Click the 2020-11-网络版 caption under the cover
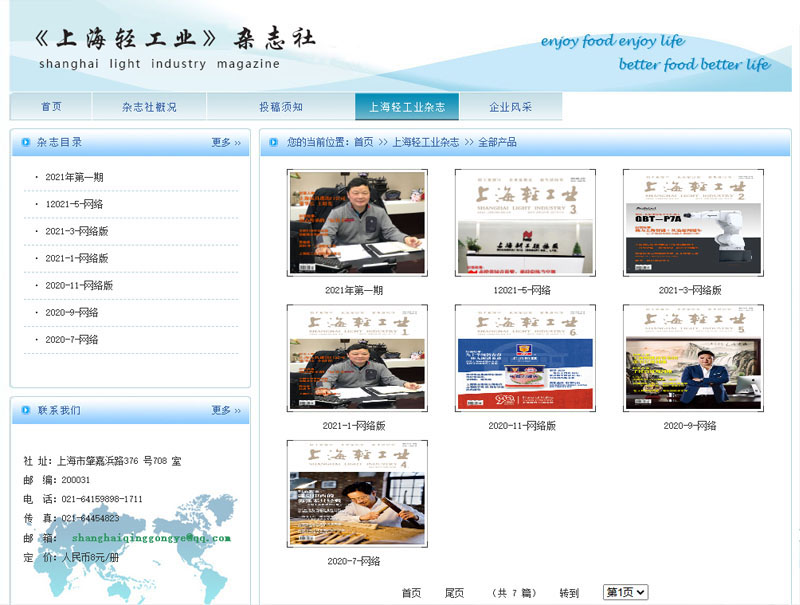800x605 pixels. click(522, 425)
